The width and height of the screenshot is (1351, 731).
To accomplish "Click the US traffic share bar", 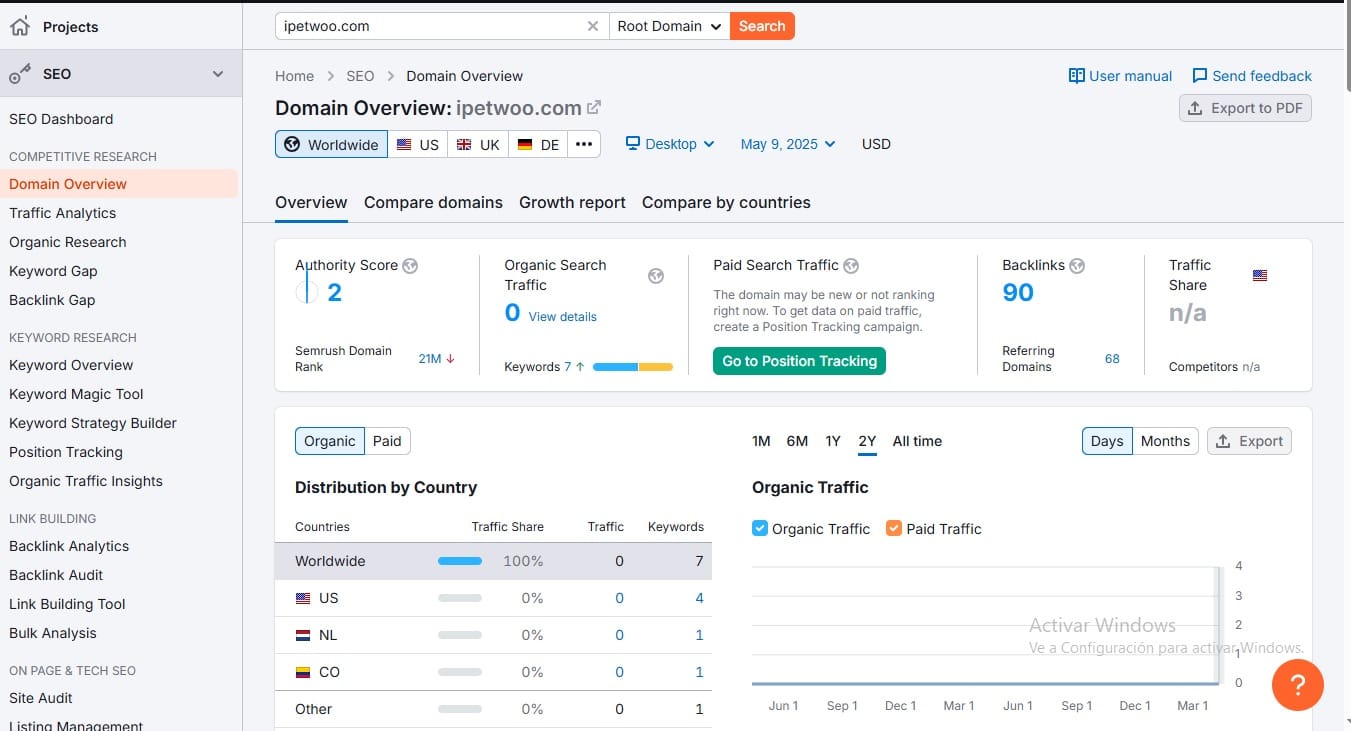I will coord(460,598).
